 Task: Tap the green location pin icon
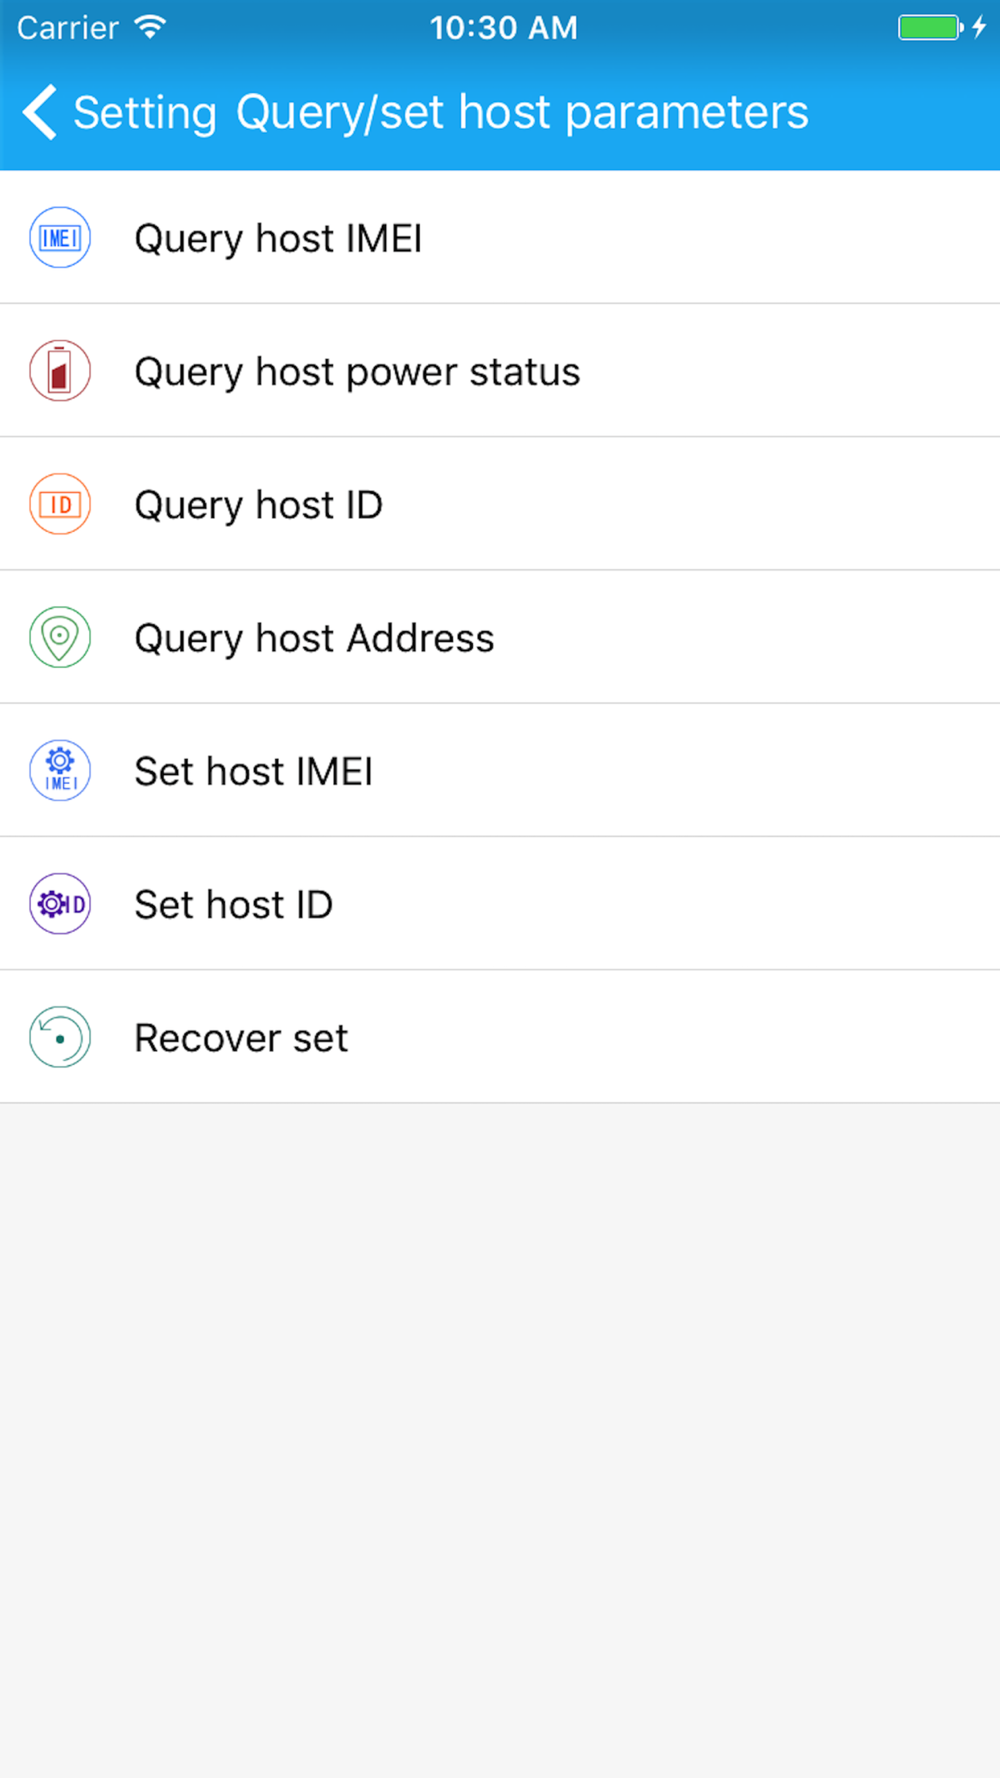tap(60, 637)
